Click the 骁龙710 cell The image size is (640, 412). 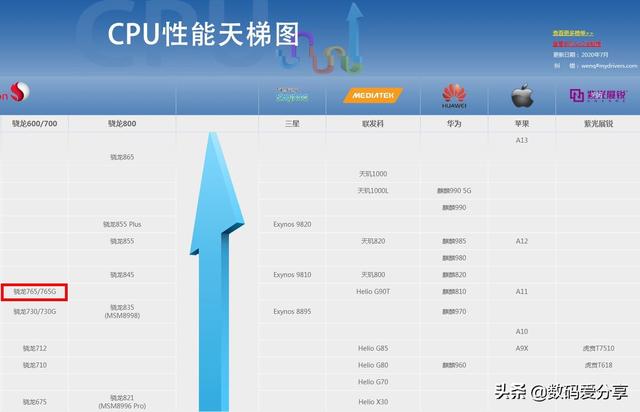34,365
